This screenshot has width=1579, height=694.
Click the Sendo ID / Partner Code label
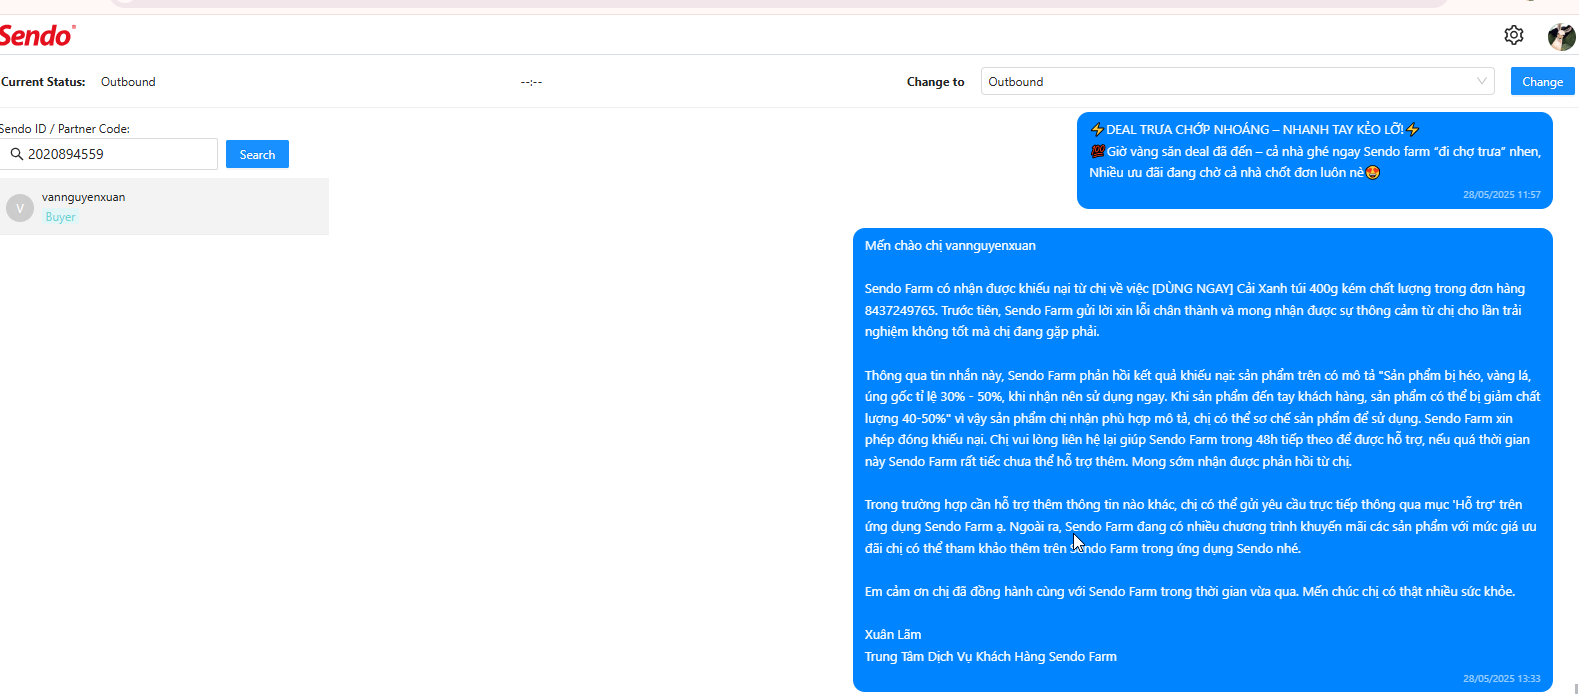(x=65, y=129)
